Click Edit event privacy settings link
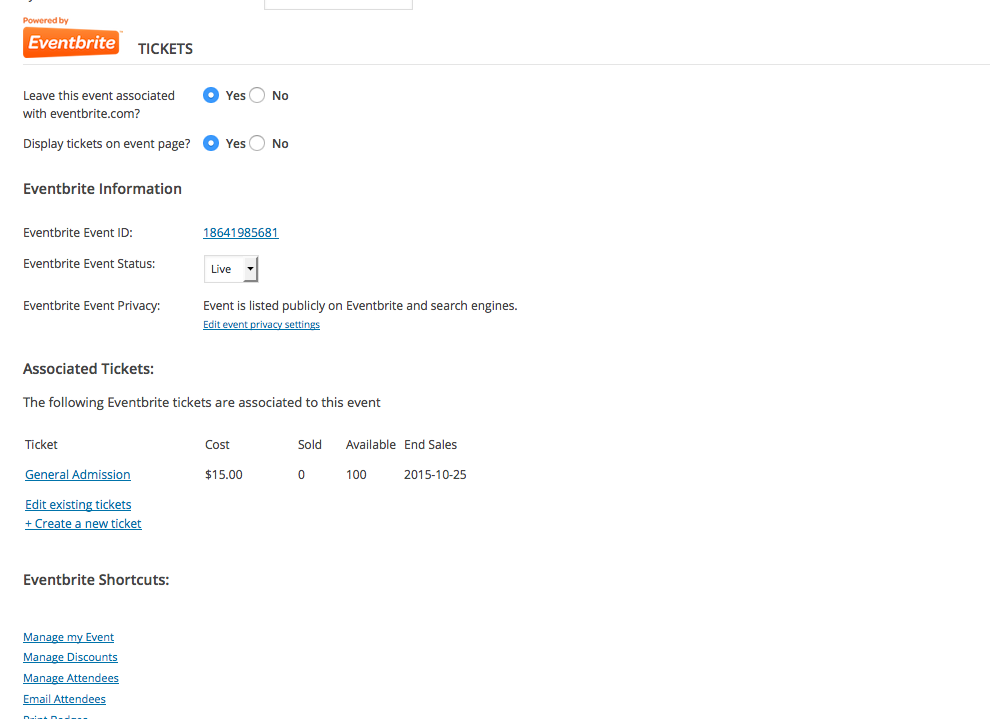992x719 pixels. click(261, 325)
